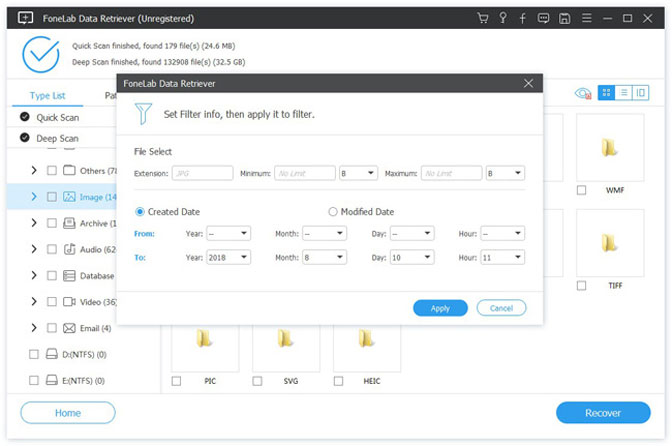Viewport: 672px width, 446px height.
Task: Click the filter funnel icon in dialog
Action: pos(143,114)
